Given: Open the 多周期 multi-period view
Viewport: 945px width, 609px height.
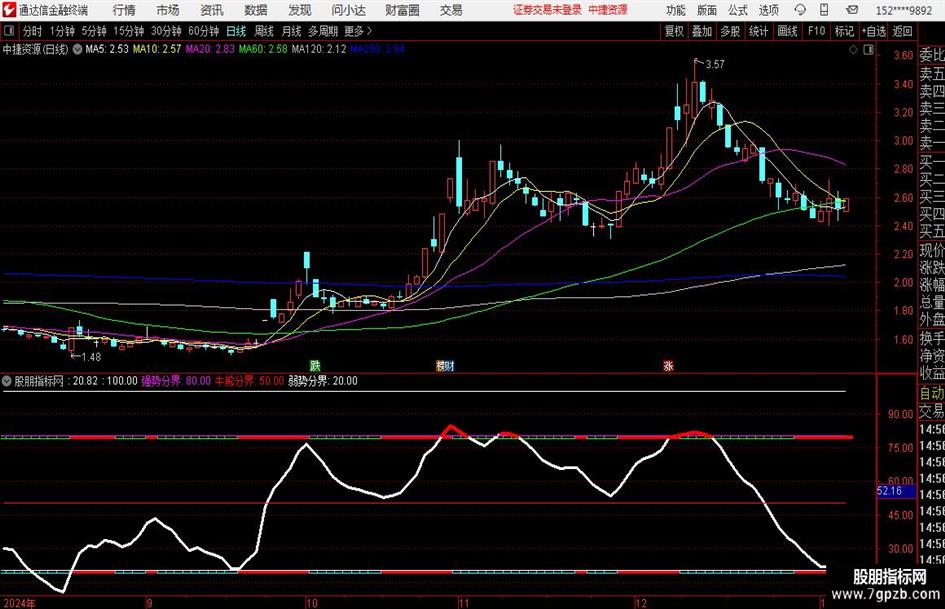Looking at the screenshot, I should tap(323, 31).
